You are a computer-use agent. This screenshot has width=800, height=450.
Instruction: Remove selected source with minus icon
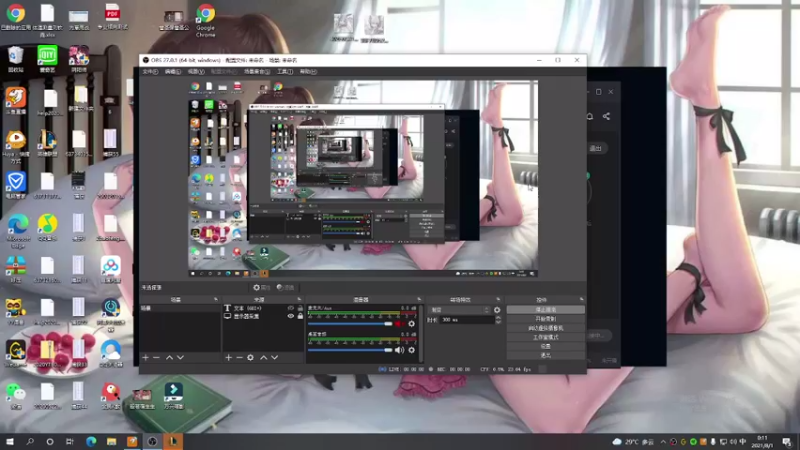pyautogui.click(x=239, y=358)
